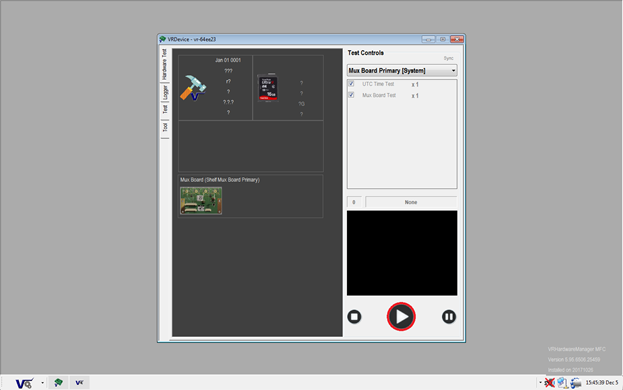
Task: Open the V launcher icon in taskbar
Action: pyautogui.click(x=24, y=383)
